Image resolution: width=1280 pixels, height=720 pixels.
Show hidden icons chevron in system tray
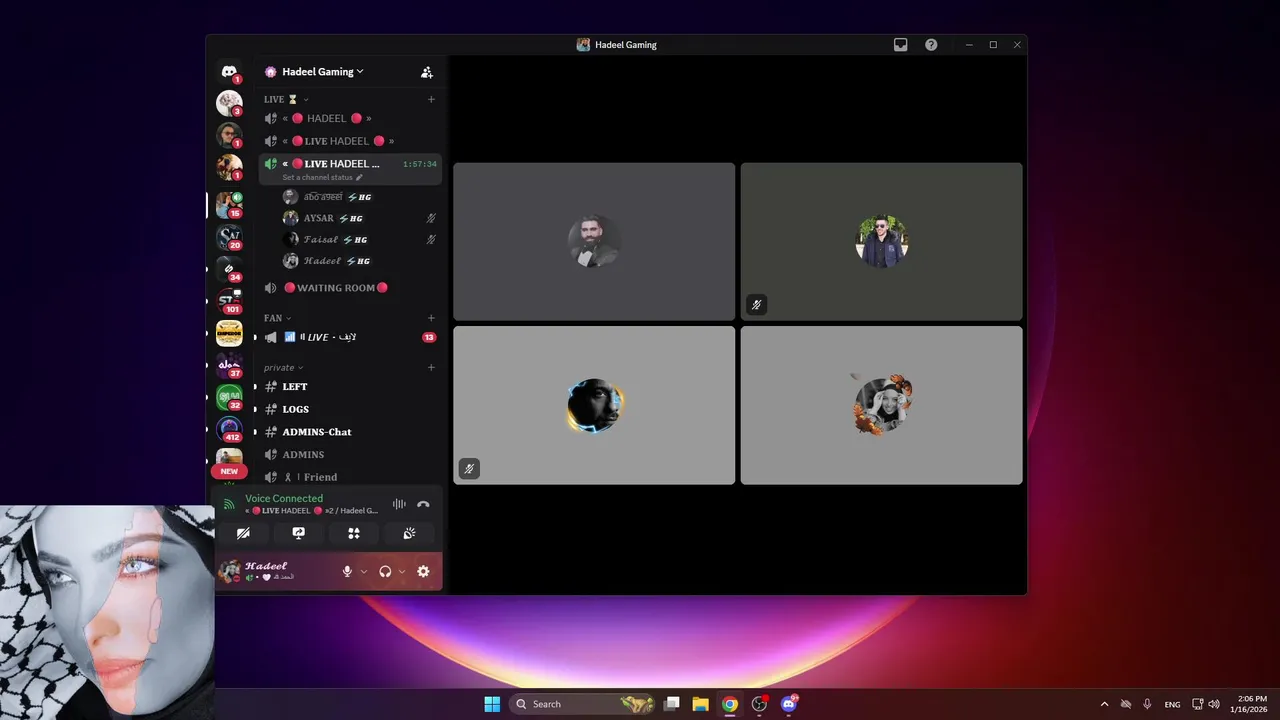coord(1104,704)
